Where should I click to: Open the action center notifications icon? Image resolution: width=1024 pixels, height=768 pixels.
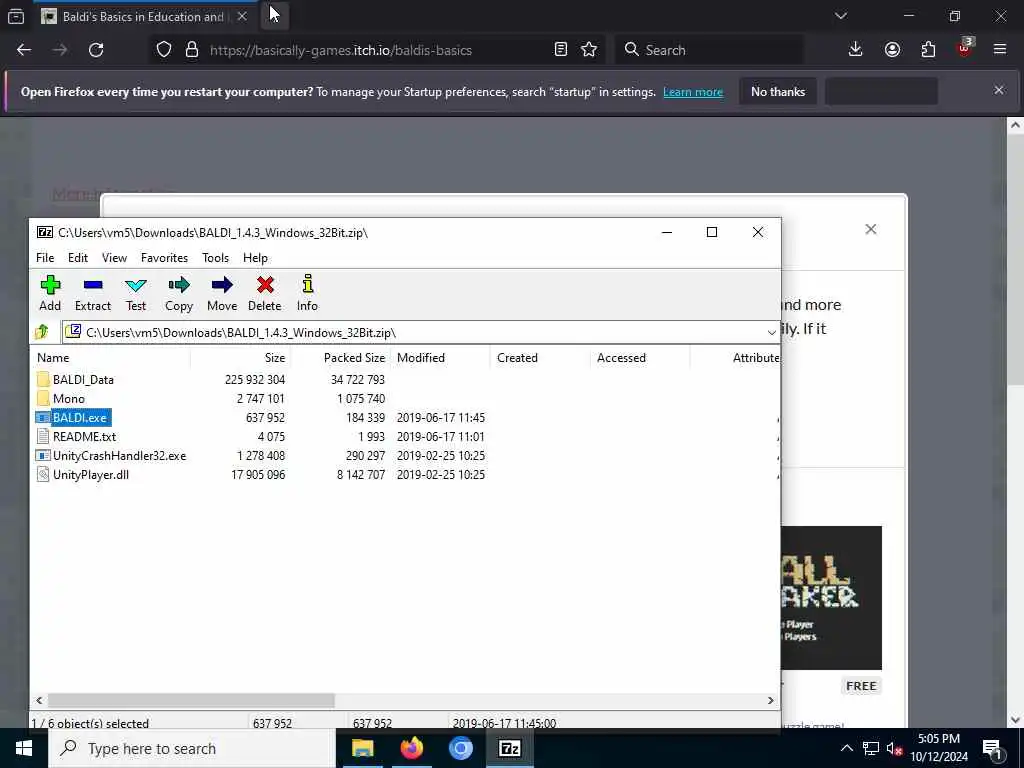pos(992,748)
